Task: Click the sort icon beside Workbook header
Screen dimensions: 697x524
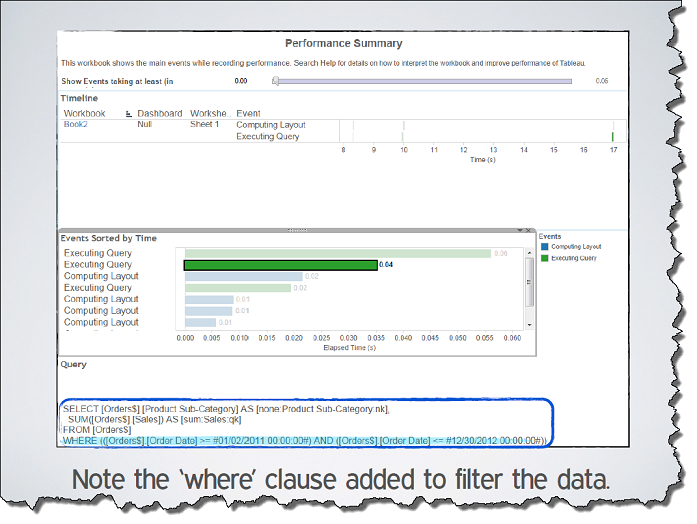Action: [x=129, y=114]
